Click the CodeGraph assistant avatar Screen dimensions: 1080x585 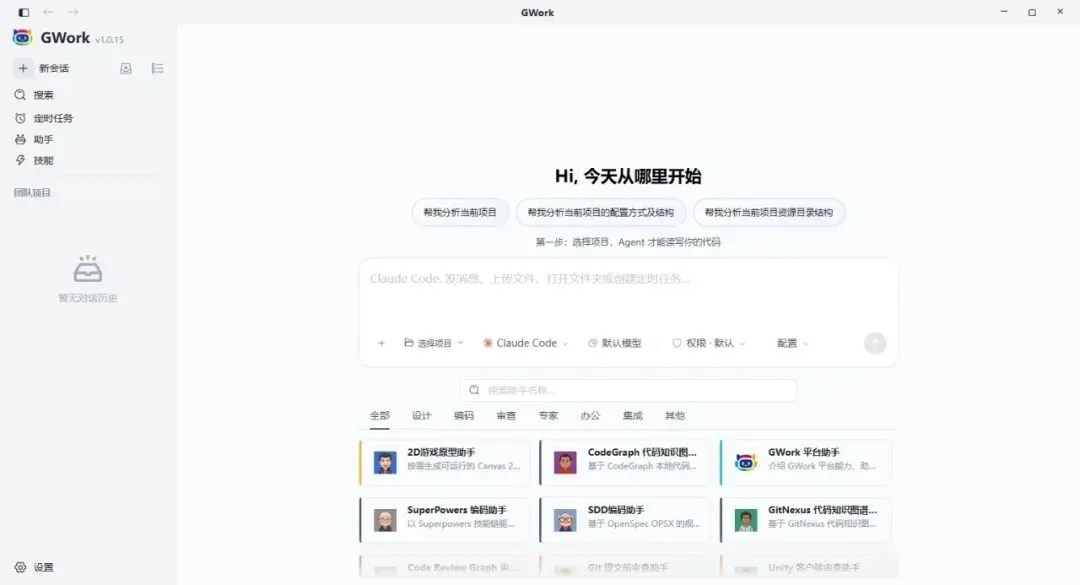tap(565, 462)
